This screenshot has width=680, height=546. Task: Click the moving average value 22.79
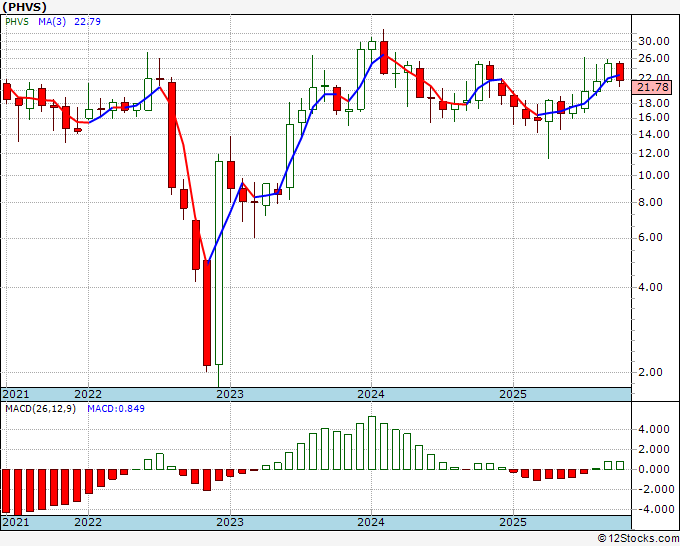pyautogui.click(x=87, y=21)
